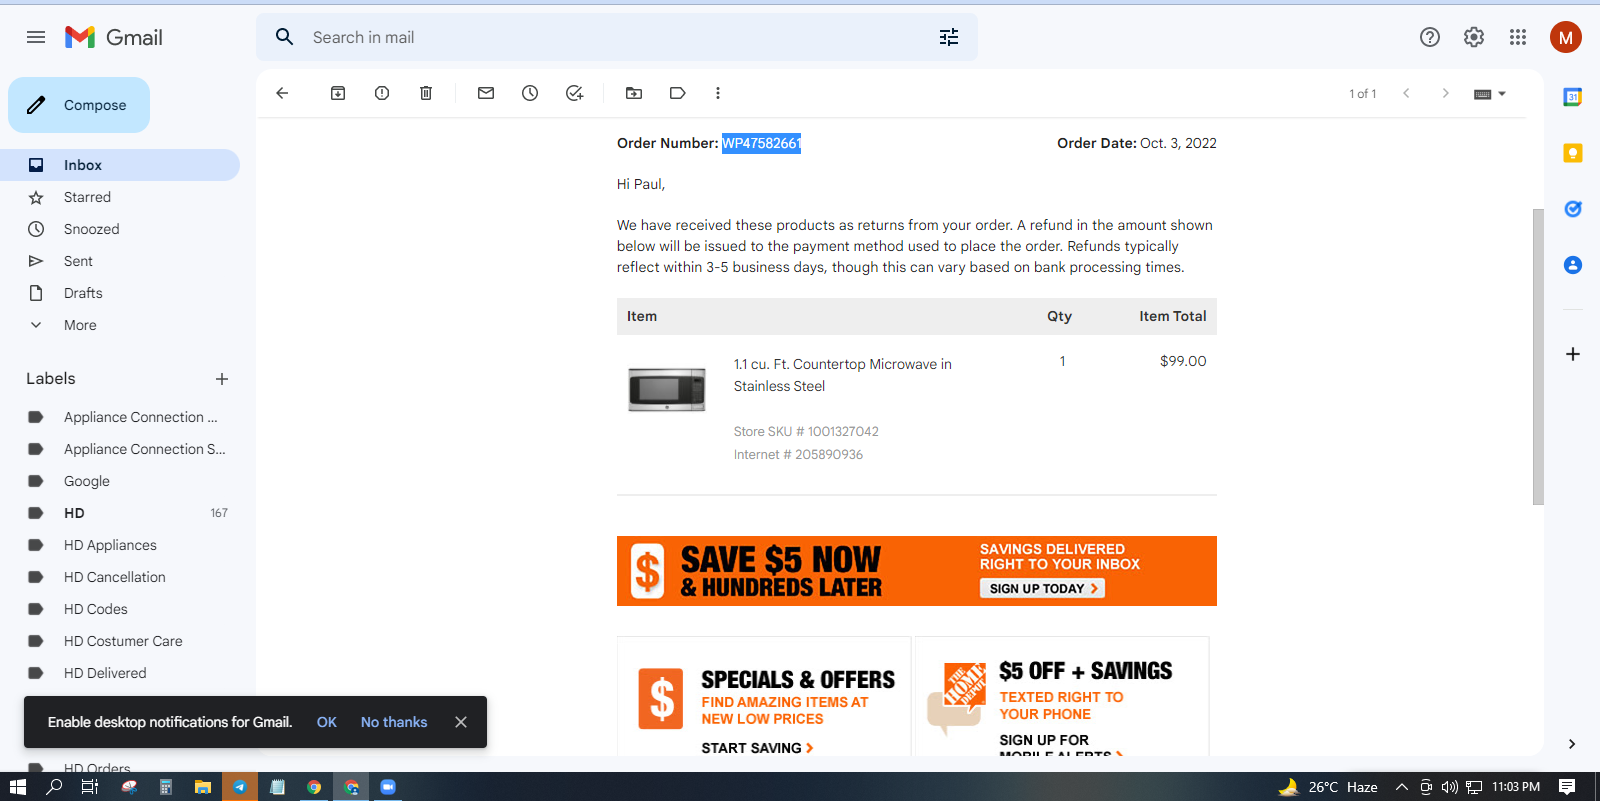Click the Compose button
Screen dimensions: 1600x801
point(79,105)
